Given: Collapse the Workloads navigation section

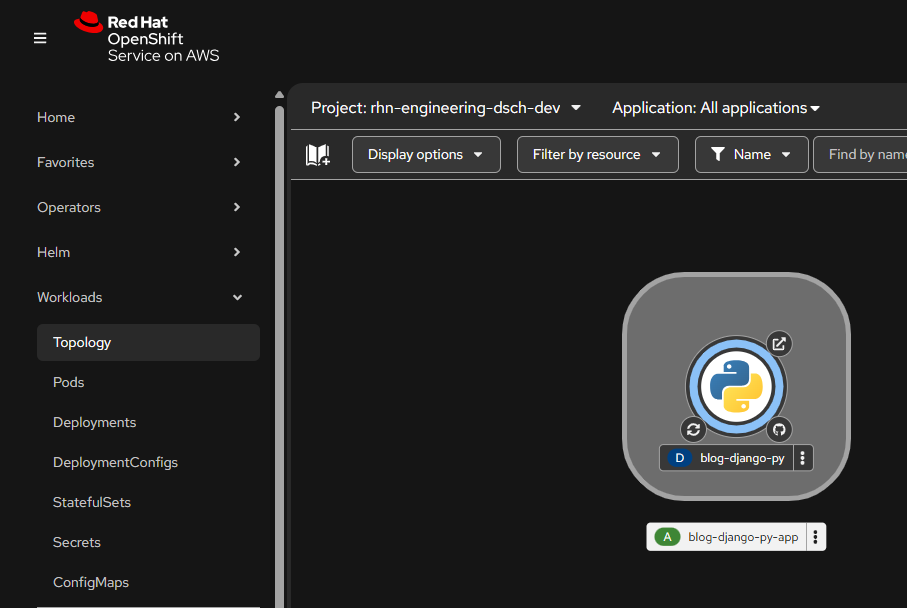Looking at the screenshot, I should (x=139, y=297).
